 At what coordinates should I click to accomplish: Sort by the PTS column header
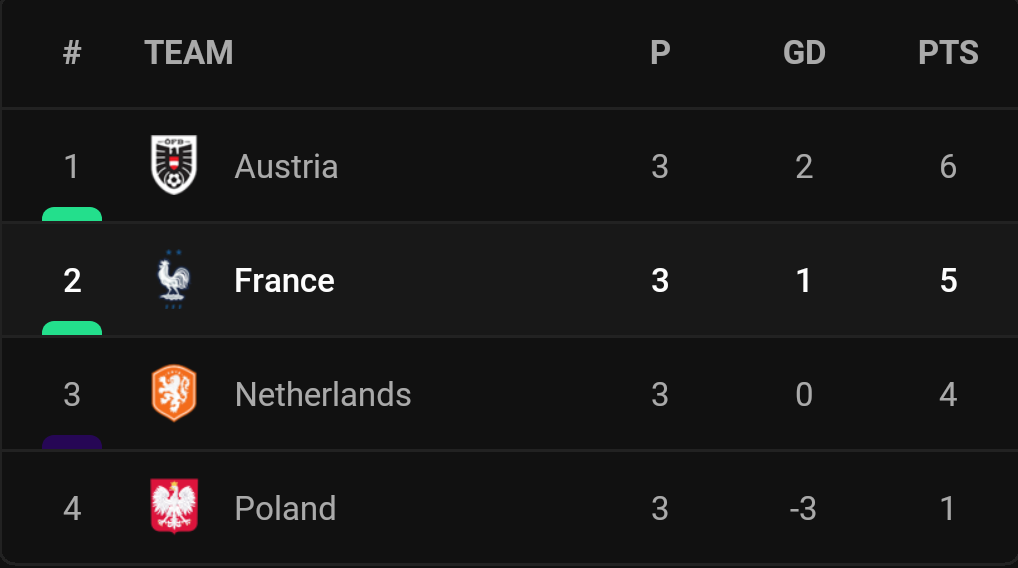coord(948,53)
